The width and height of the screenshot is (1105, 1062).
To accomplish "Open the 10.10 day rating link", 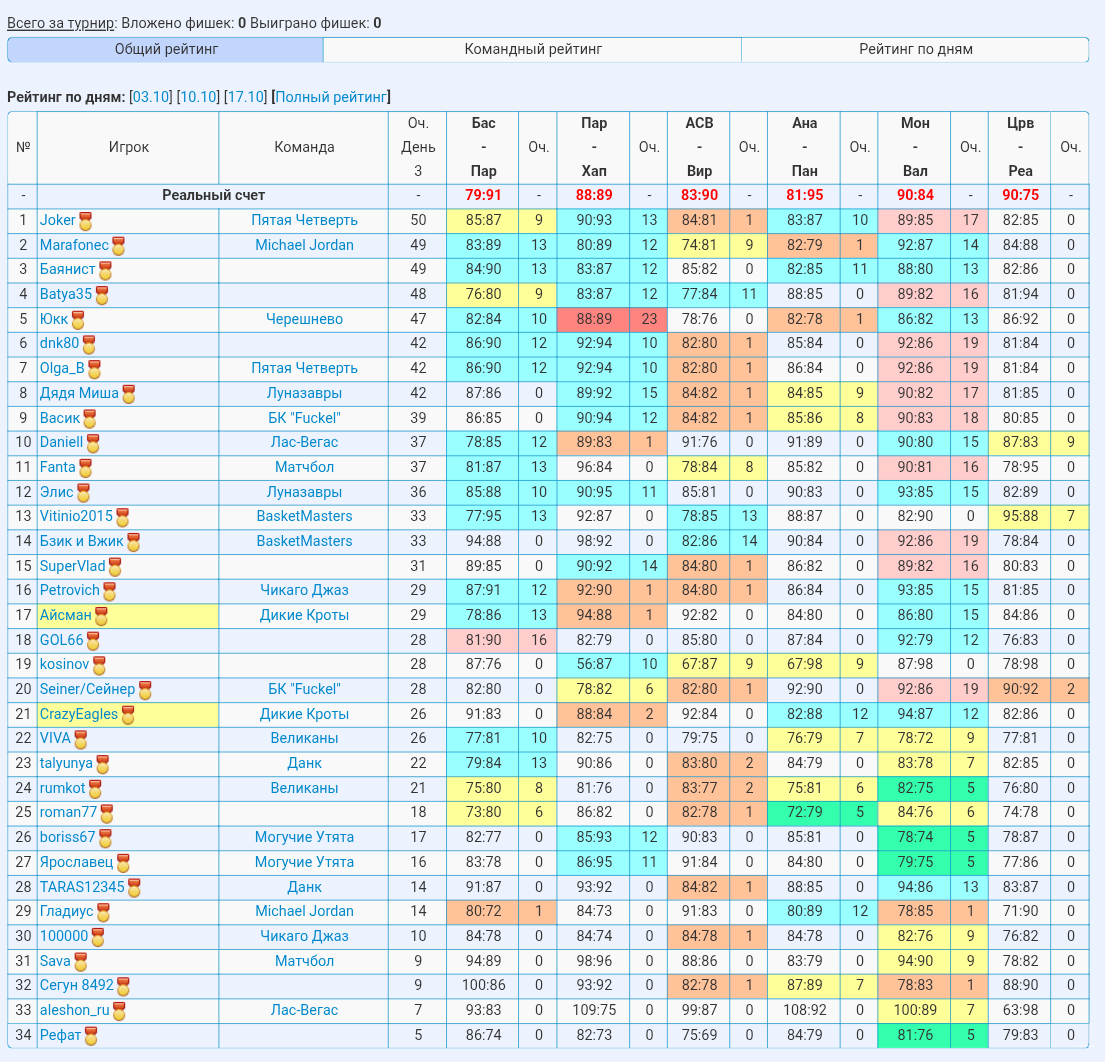I will [198, 97].
